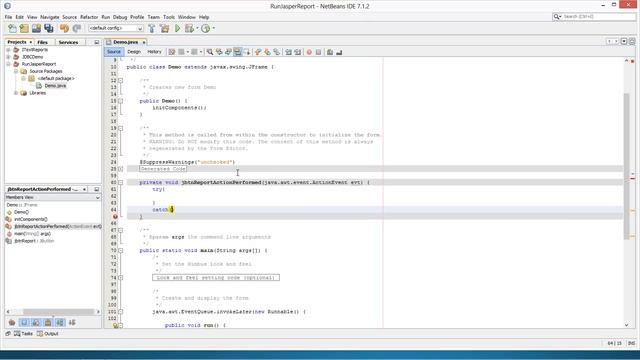
Task: Open the Output window button
Action: (48, 333)
